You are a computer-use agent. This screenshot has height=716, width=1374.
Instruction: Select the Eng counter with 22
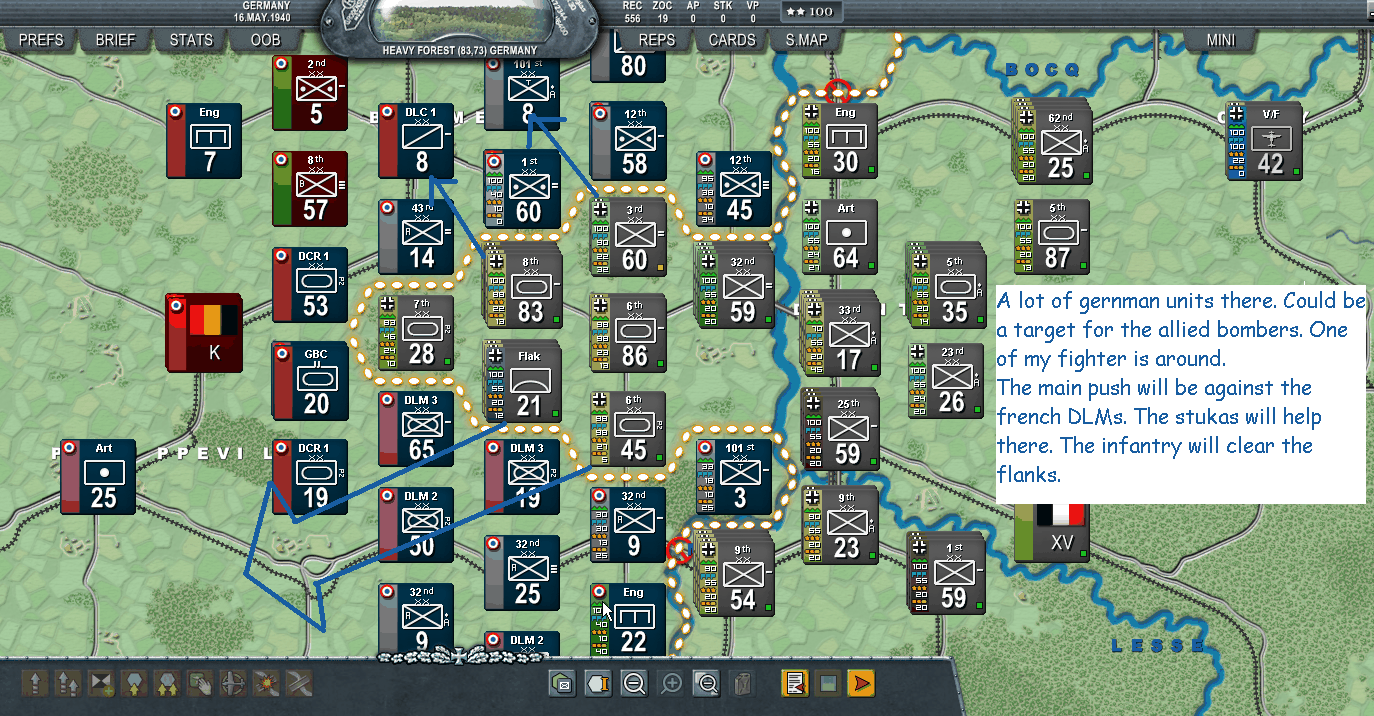627,621
